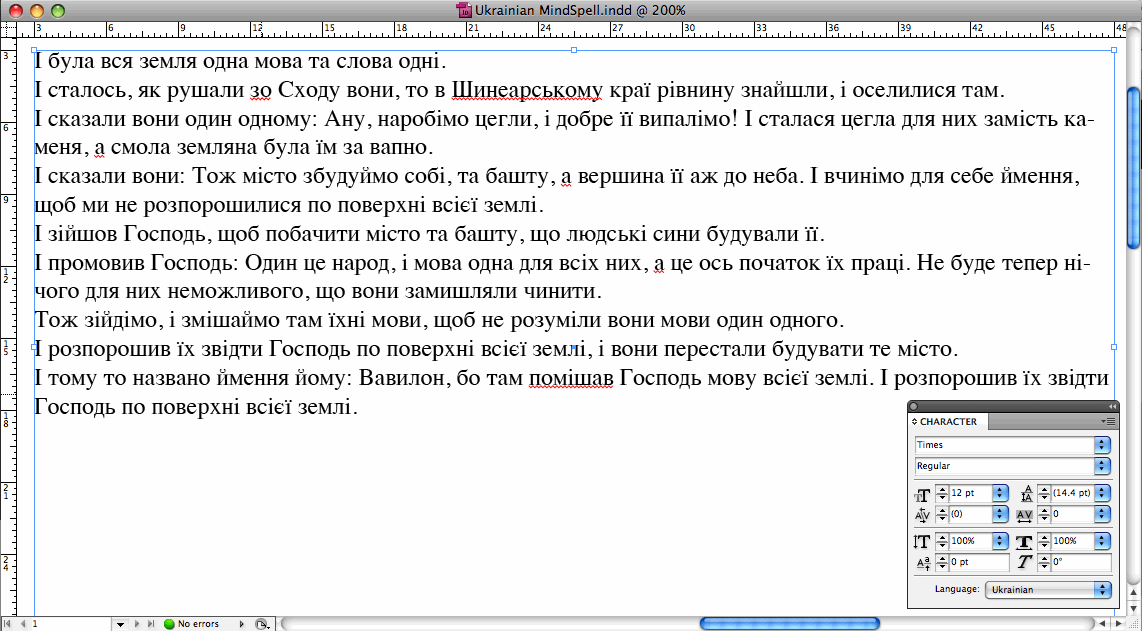Collapse the Character panel to icons
Image resolution: width=1142 pixels, height=631 pixels.
1112,407
